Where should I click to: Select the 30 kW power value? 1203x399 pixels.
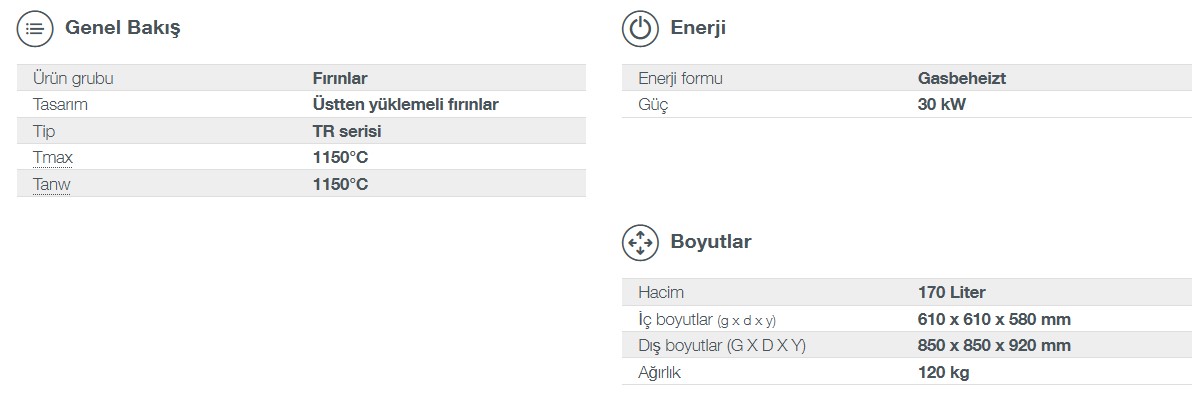click(942, 104)
